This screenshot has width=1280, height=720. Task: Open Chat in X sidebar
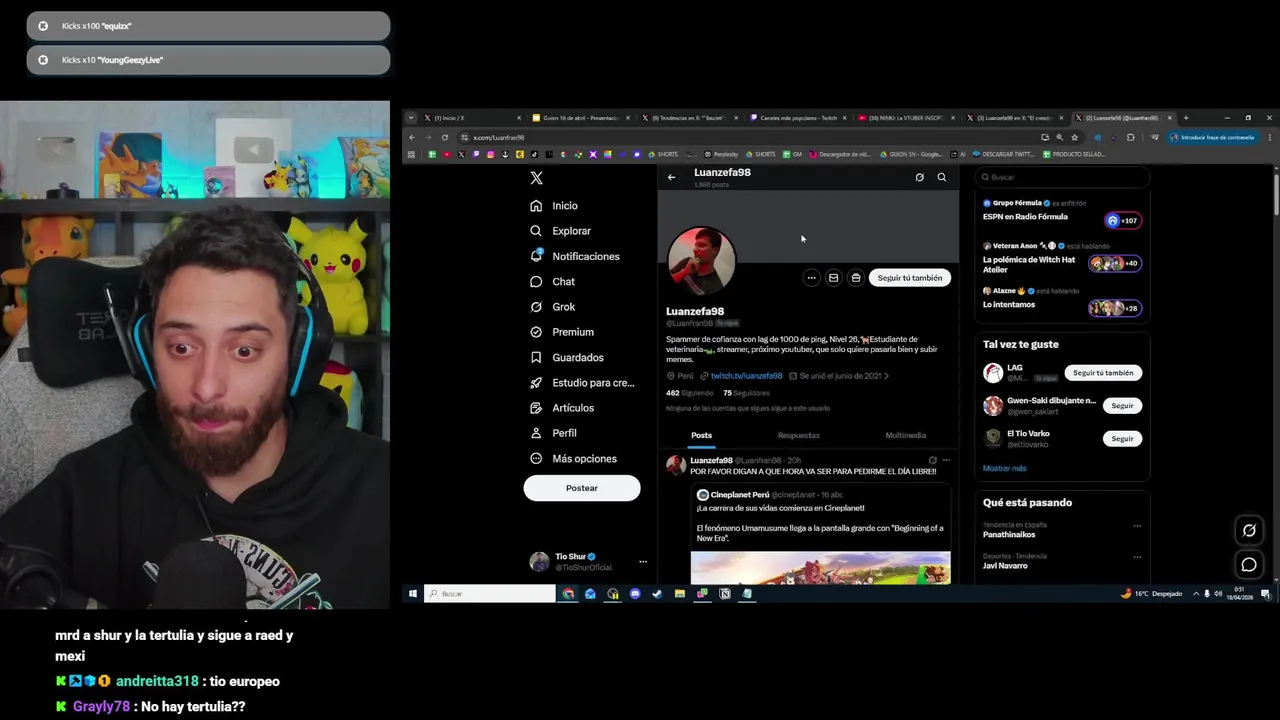(x=553, y=282)
